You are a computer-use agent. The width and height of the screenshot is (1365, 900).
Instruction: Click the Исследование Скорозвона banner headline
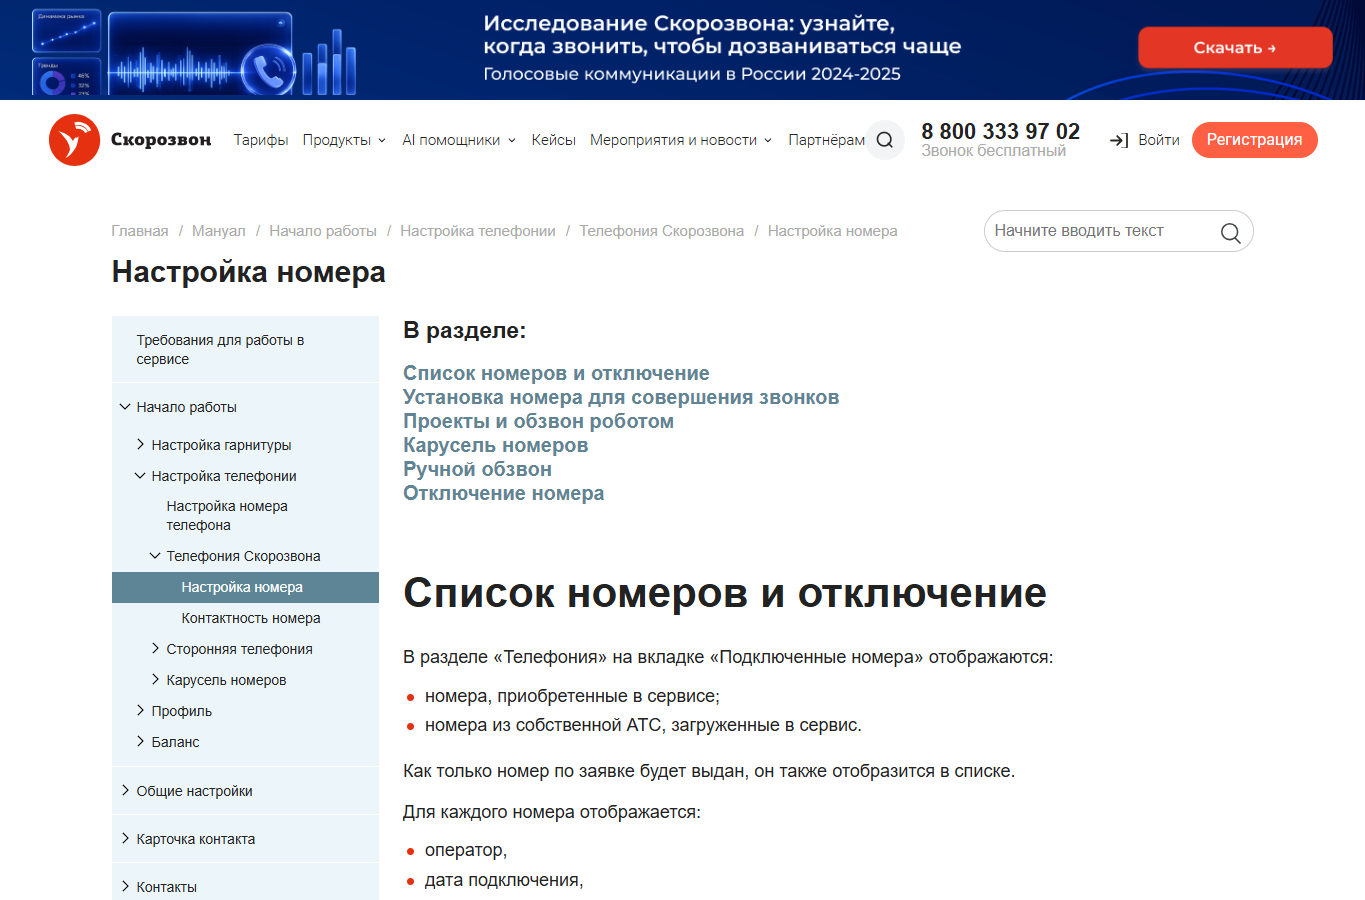pyautogui.click(x=722, y=35)
